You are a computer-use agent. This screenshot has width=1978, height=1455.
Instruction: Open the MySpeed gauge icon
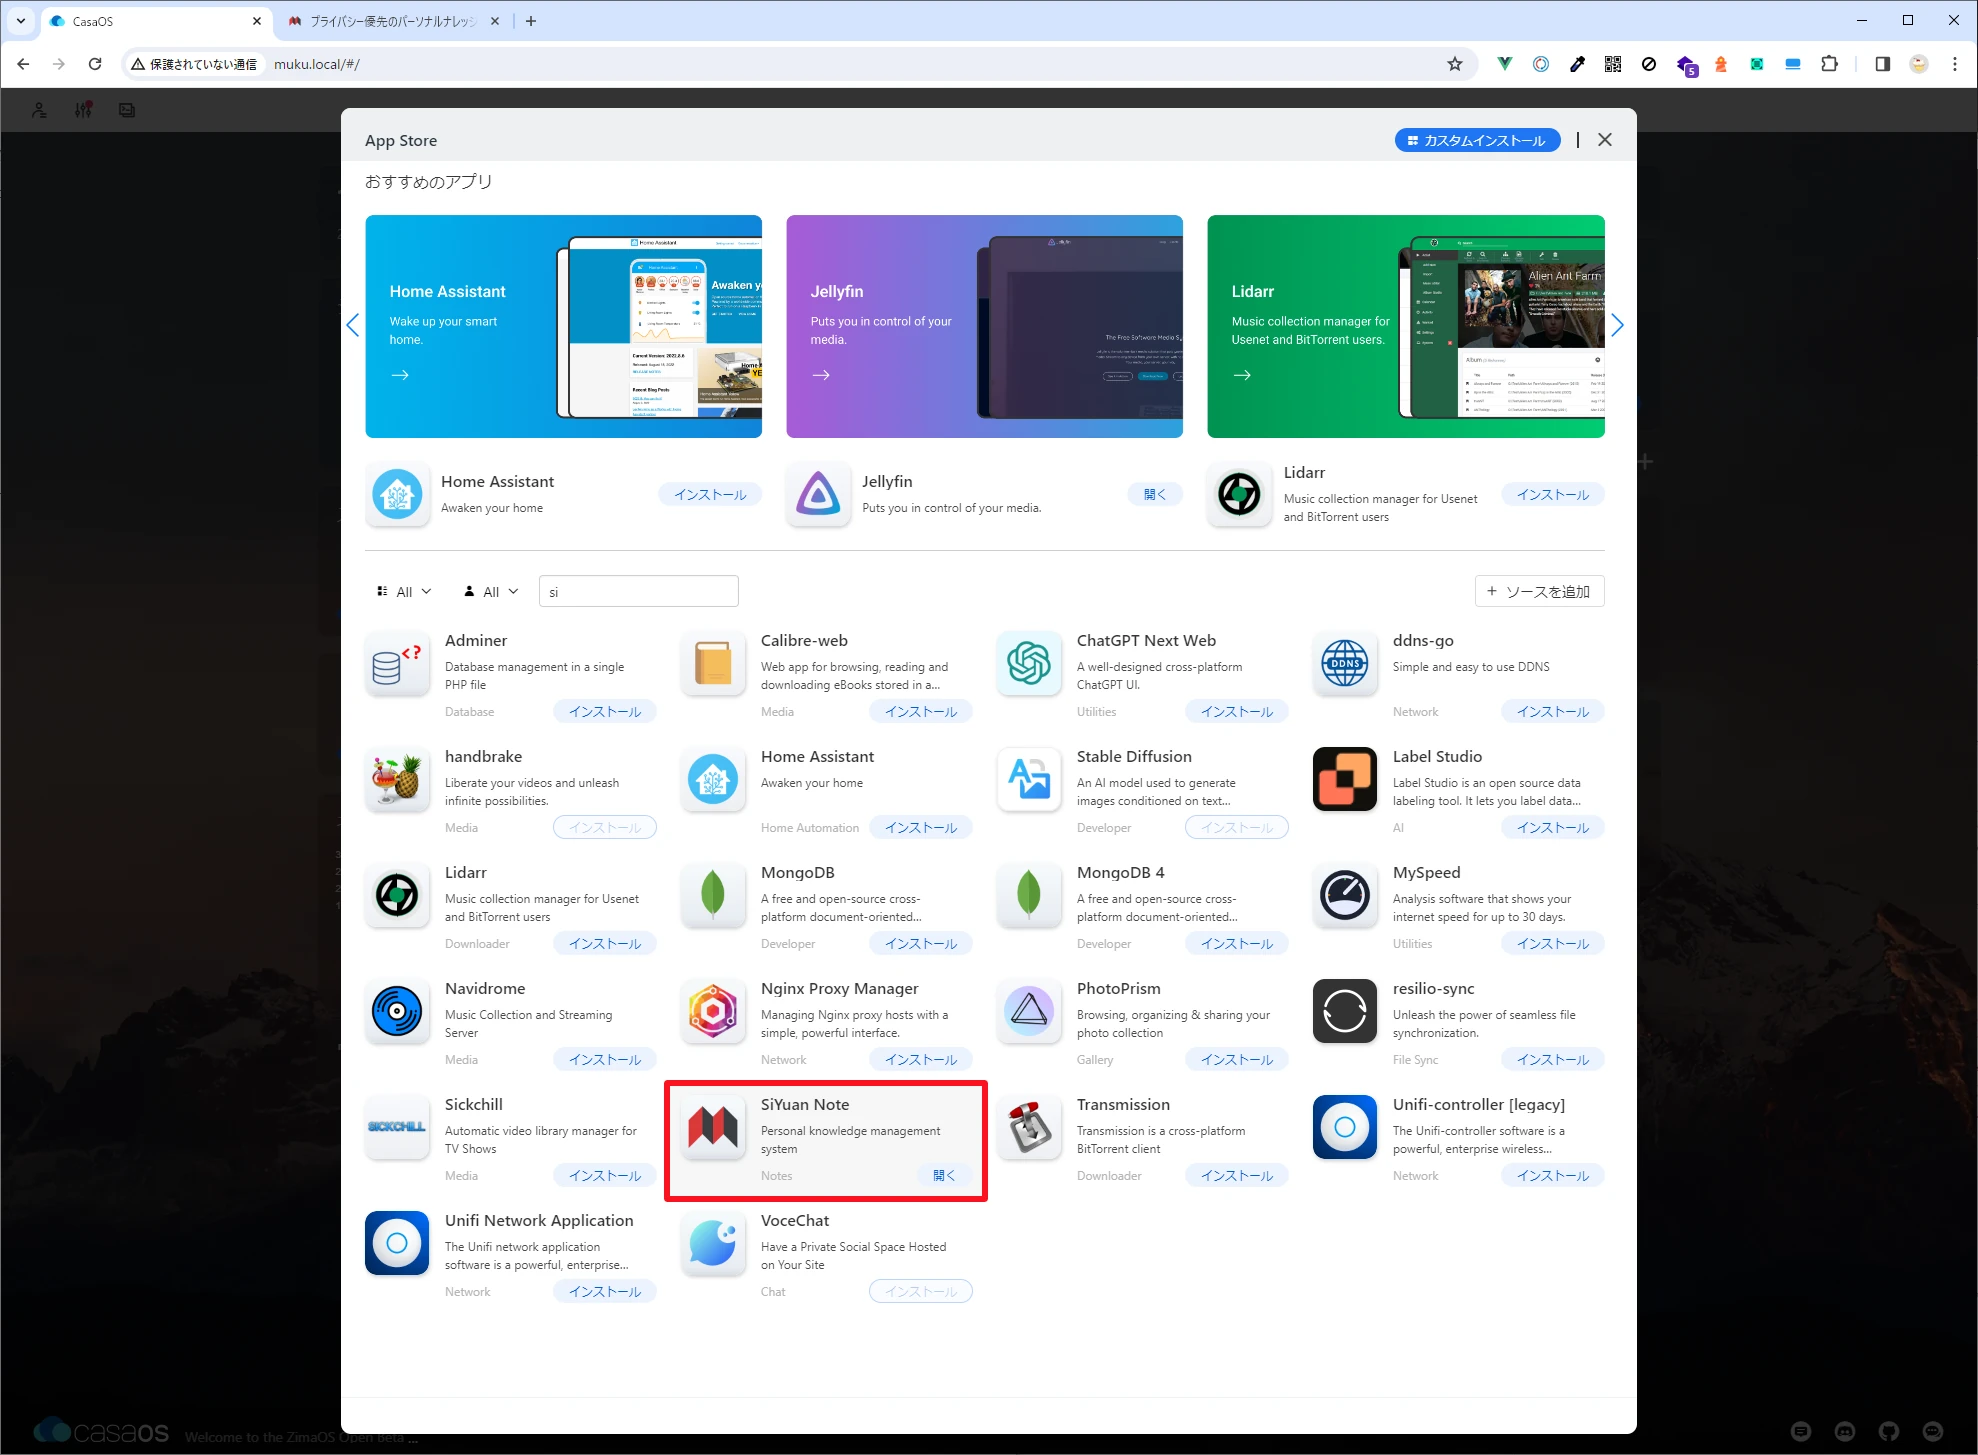click(x=1345, y=896)
